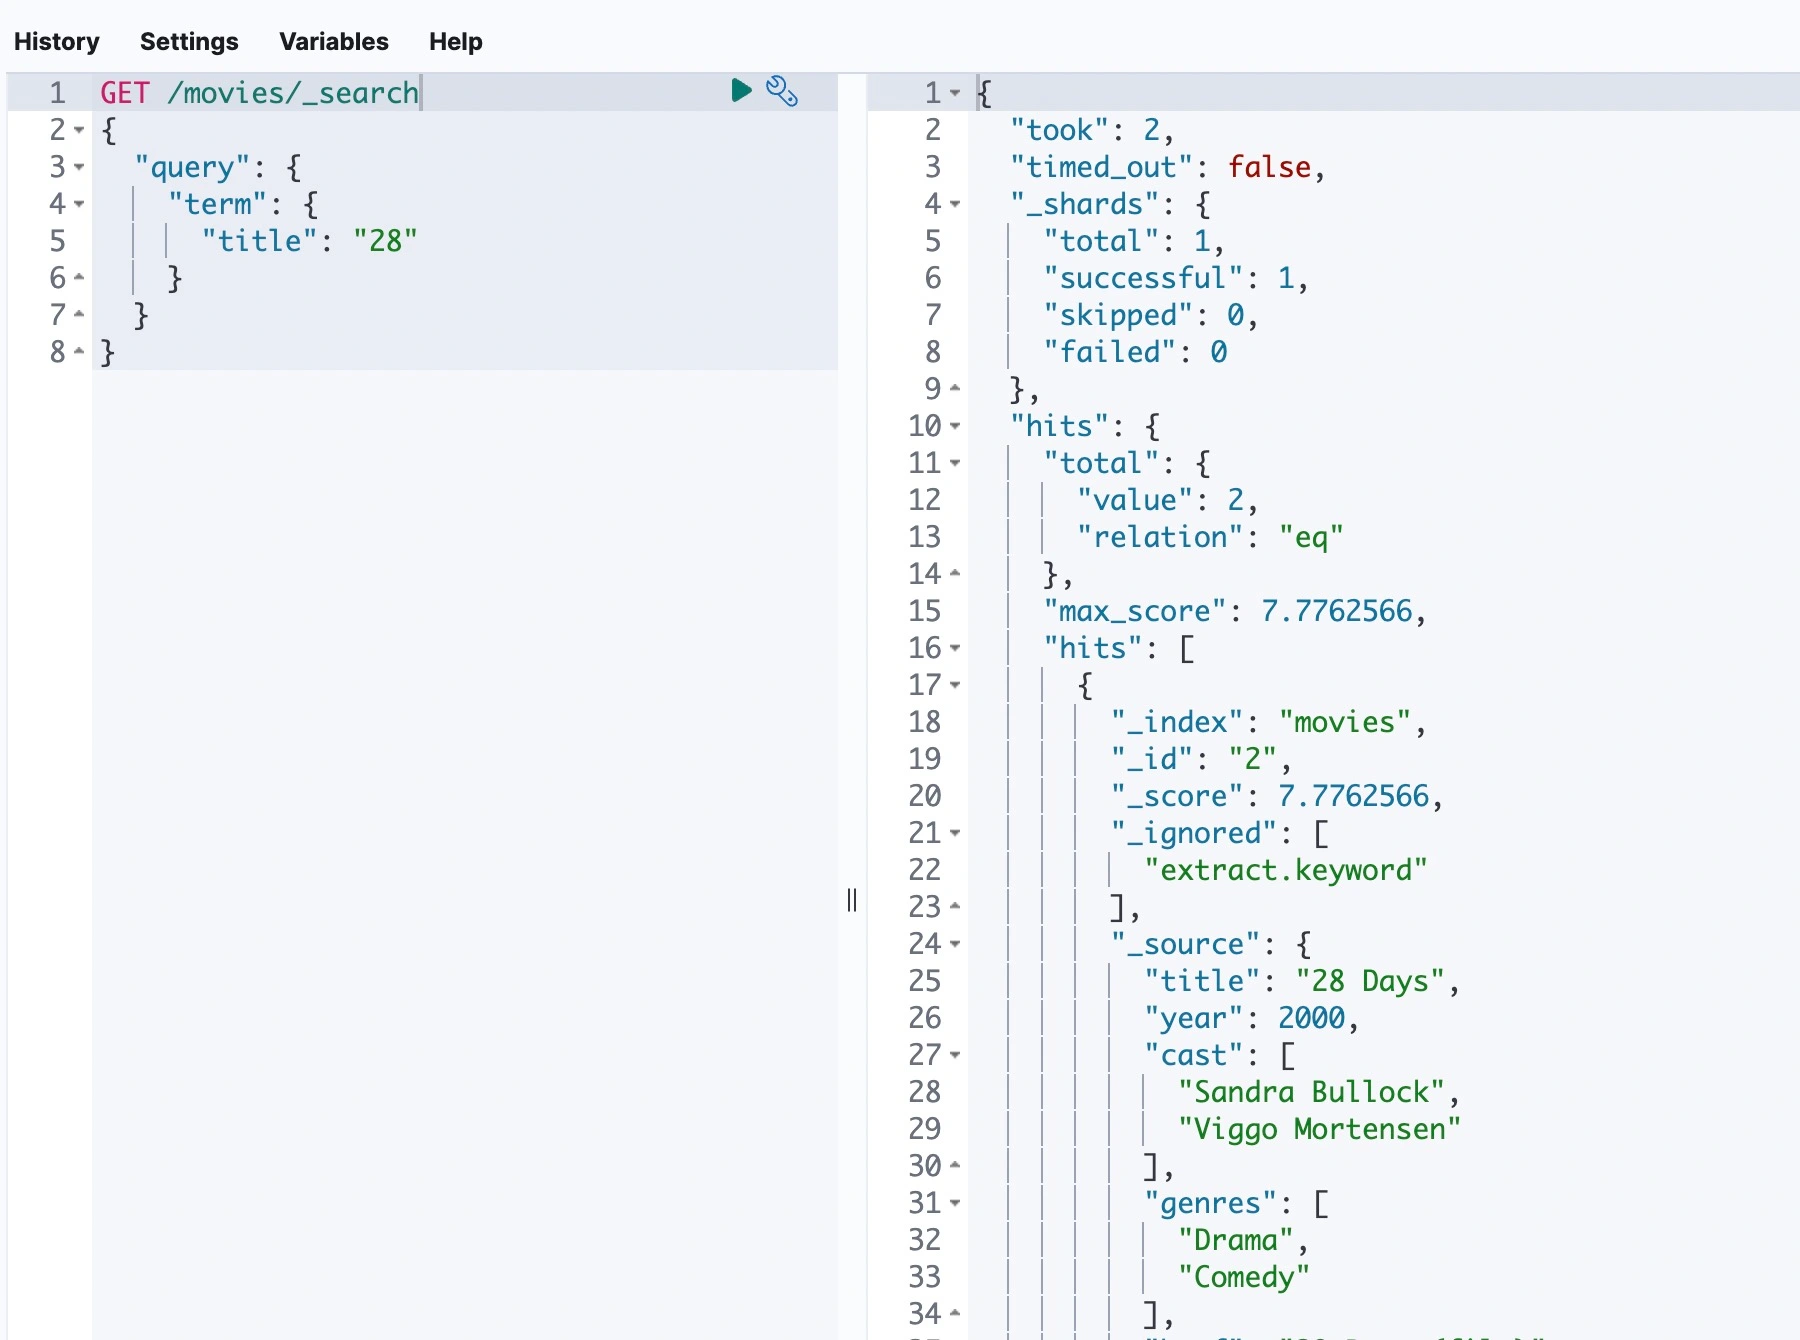Open the Help panel
The image size is (1800, 1340).
pos(455,41)
